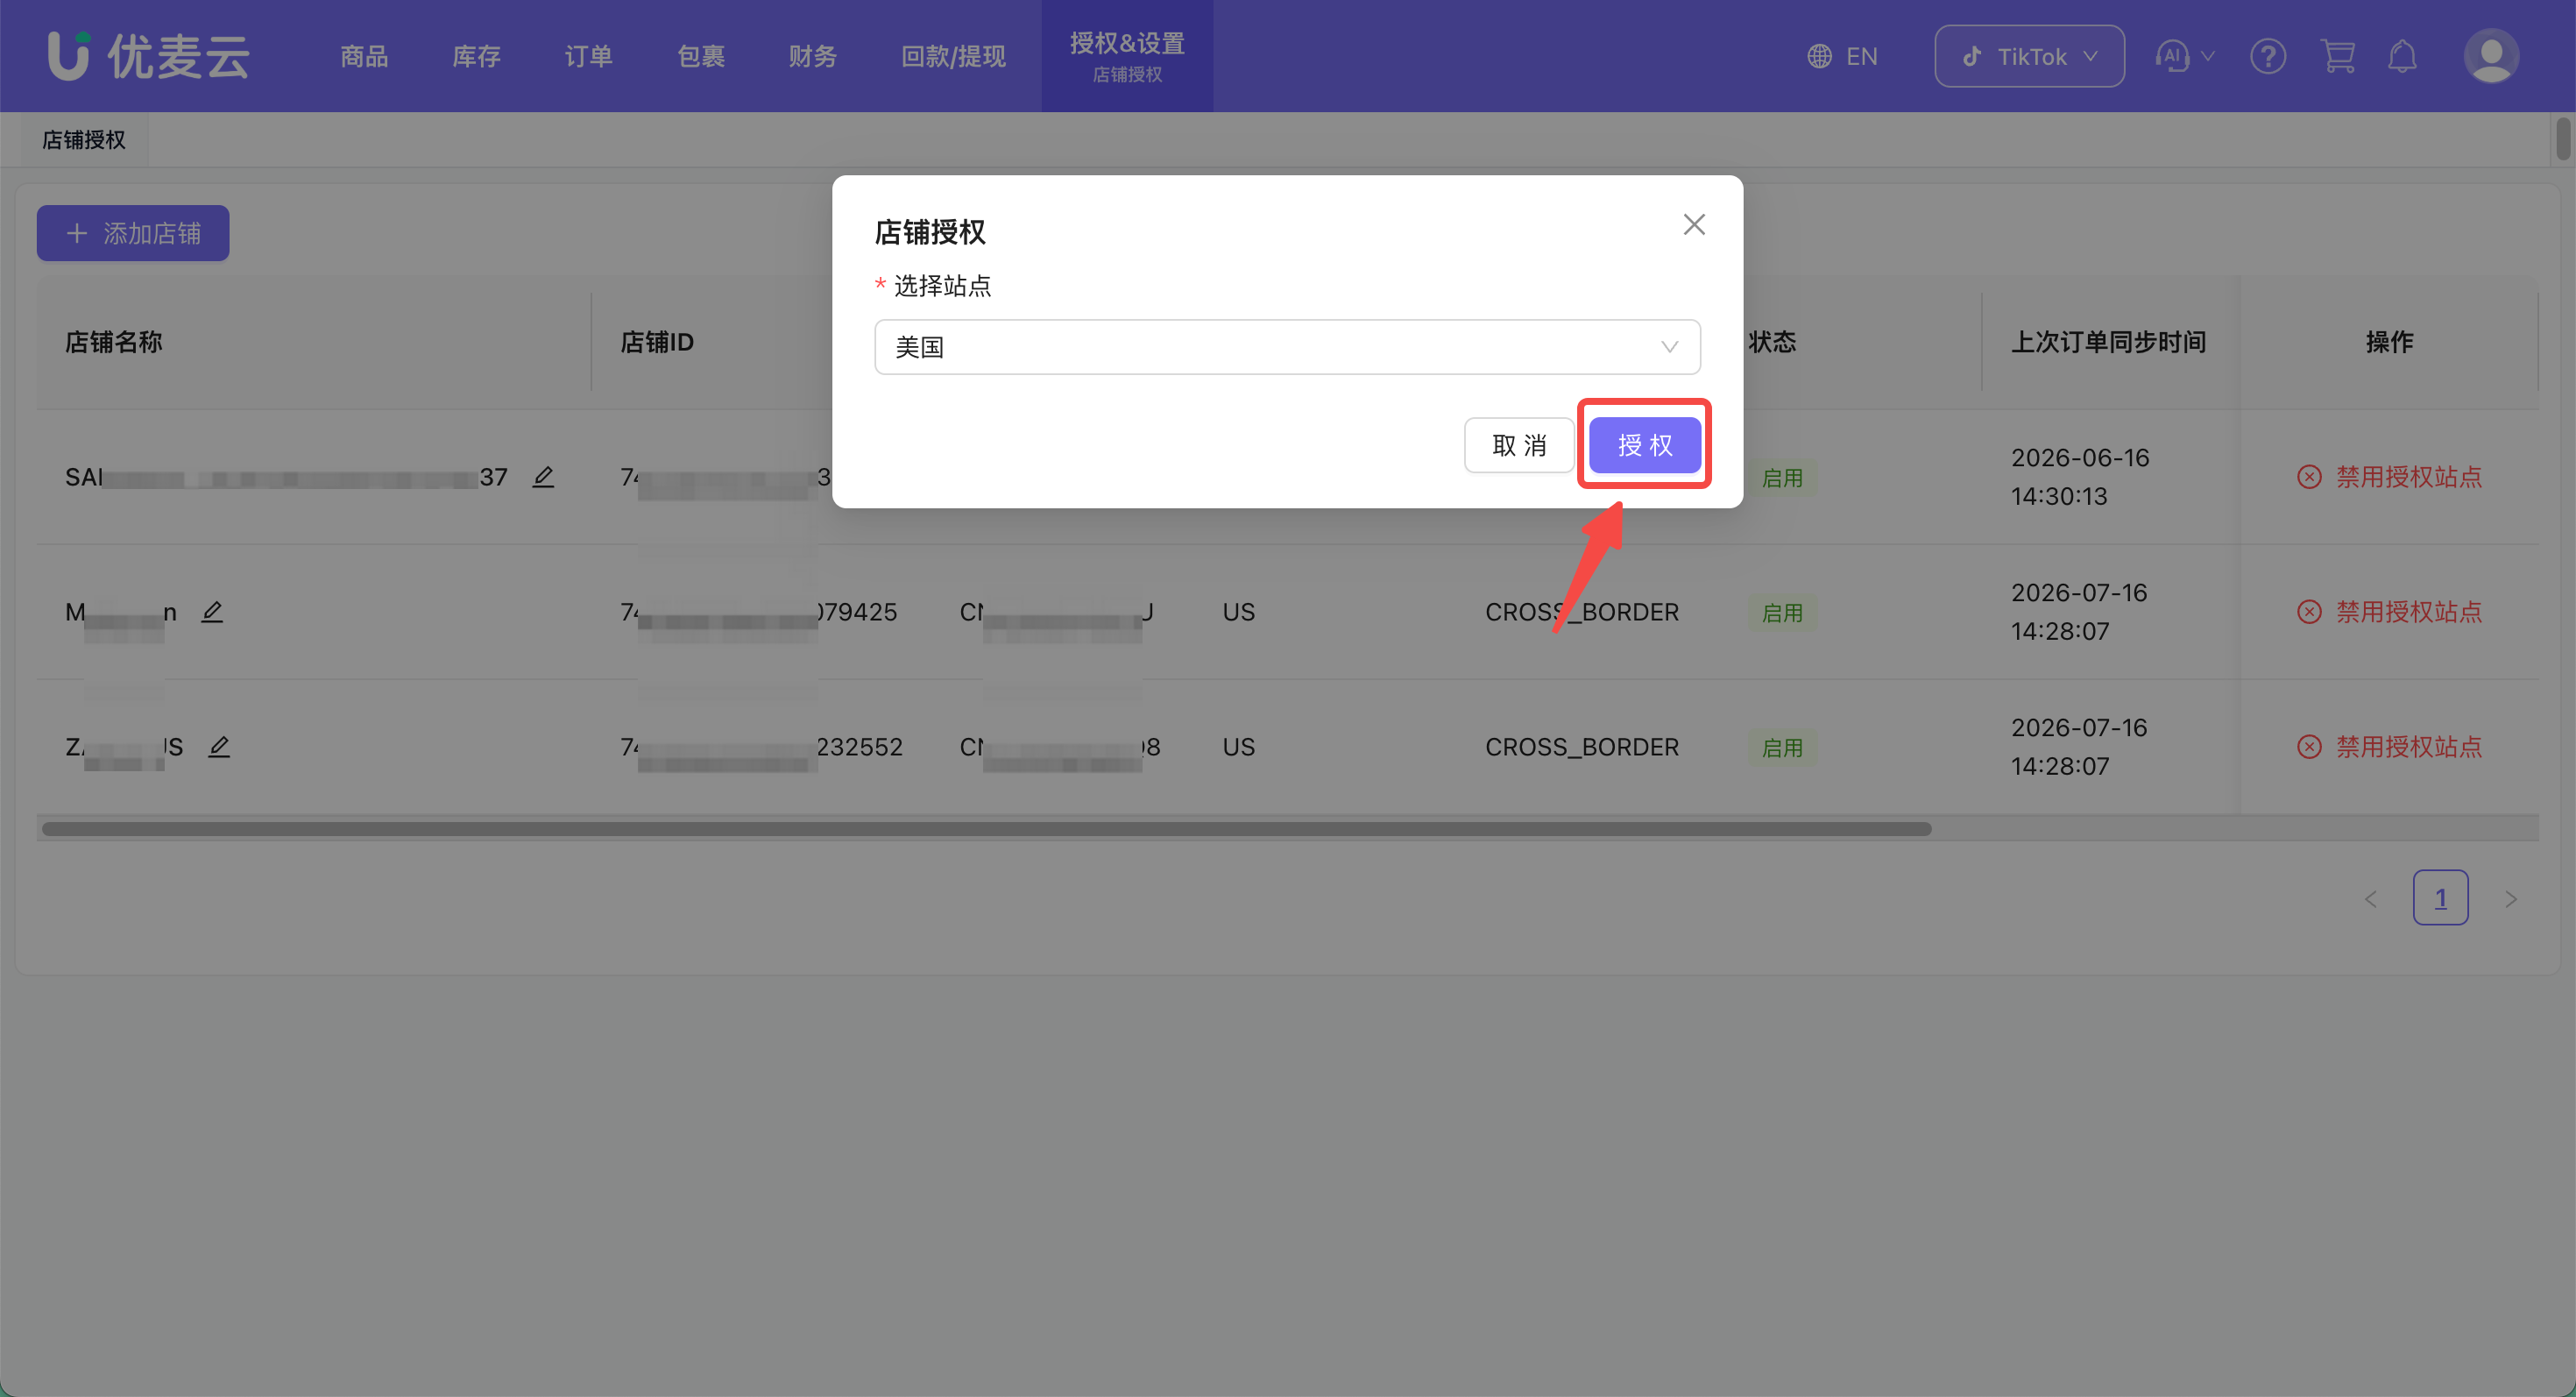
Task: Click CROSS_BORDER in the 232552 row
Action: (1582, 747)
